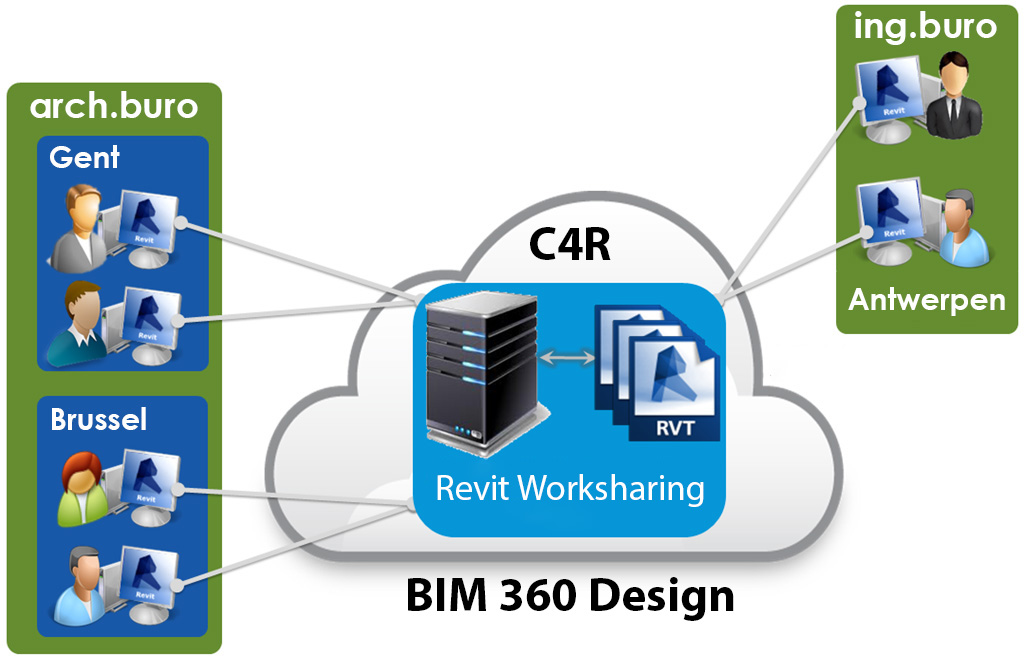Click the black-suited user avatar in ing.buro

[954, 95]
